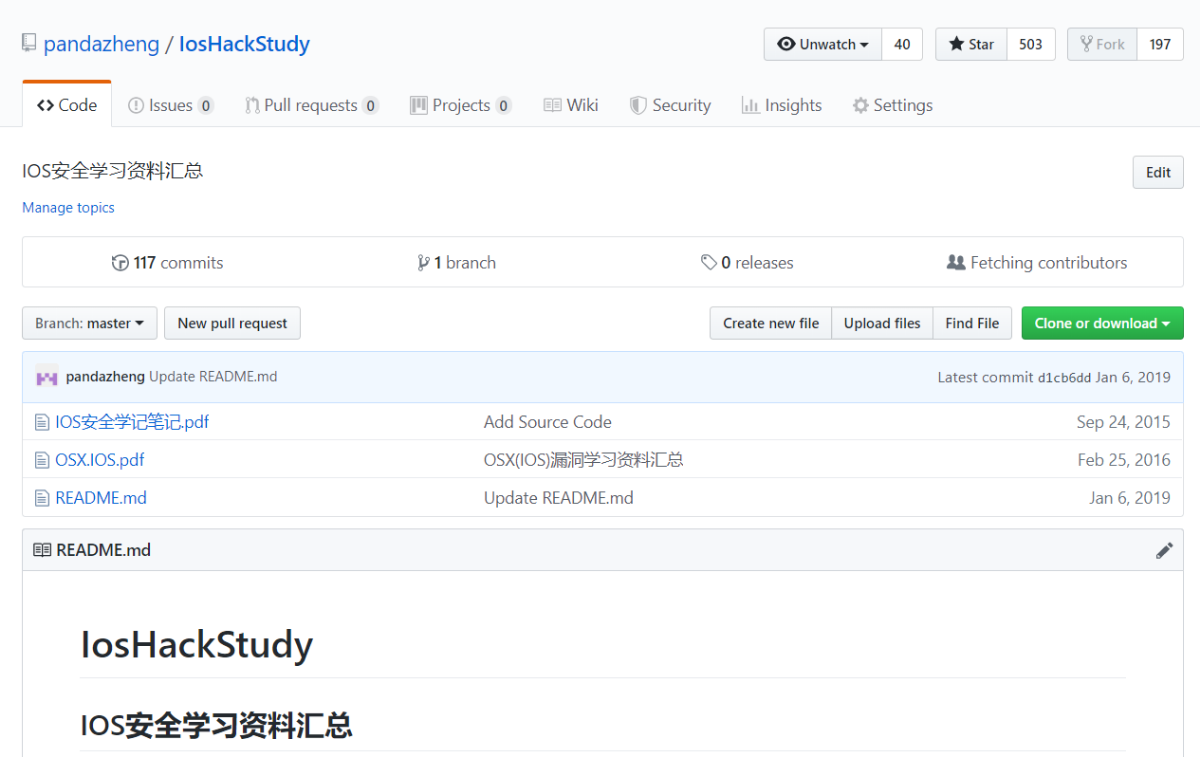Click the Upload files button
This screenshot has height=757, width=1200.
pyautogui.click(x=882, y=323)
